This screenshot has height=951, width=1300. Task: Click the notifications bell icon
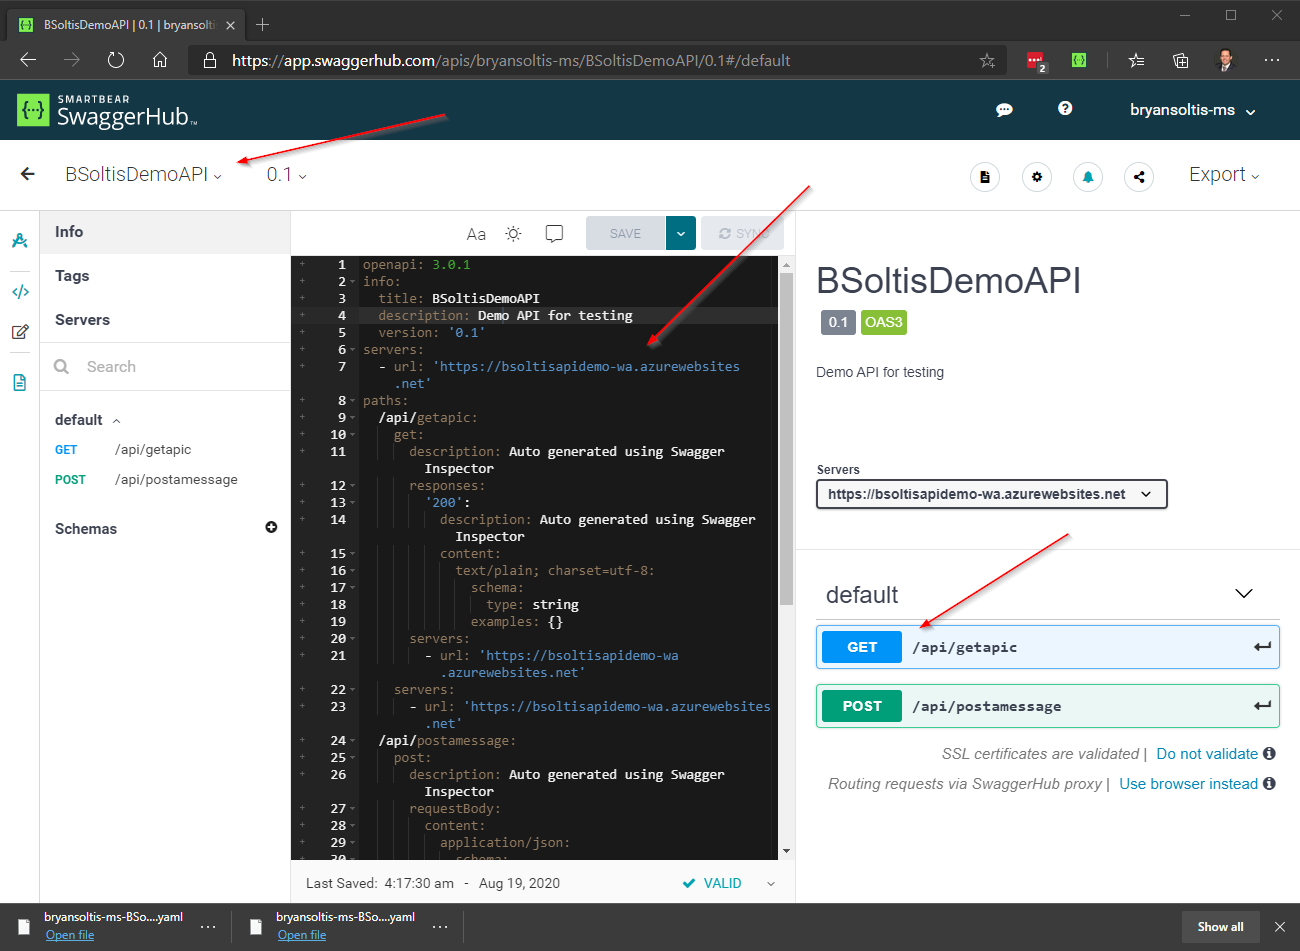pyautogui.click(x=1087, y=177)
